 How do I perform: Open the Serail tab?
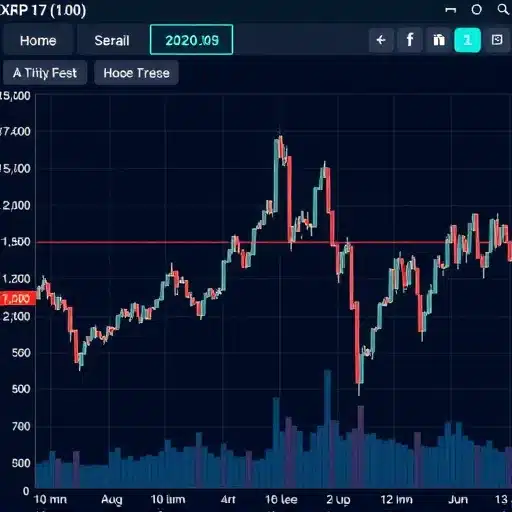click(112, 41)
